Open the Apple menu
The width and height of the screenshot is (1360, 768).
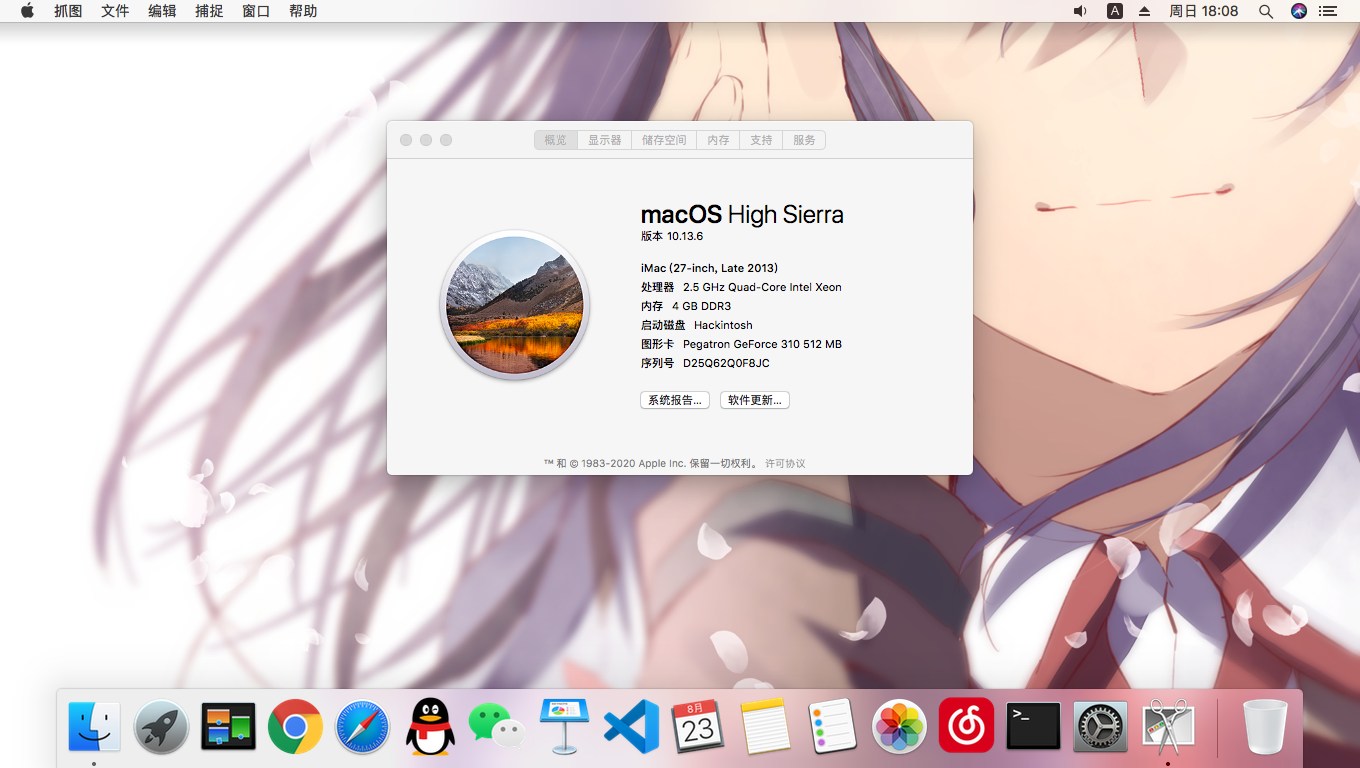(27, 11)
